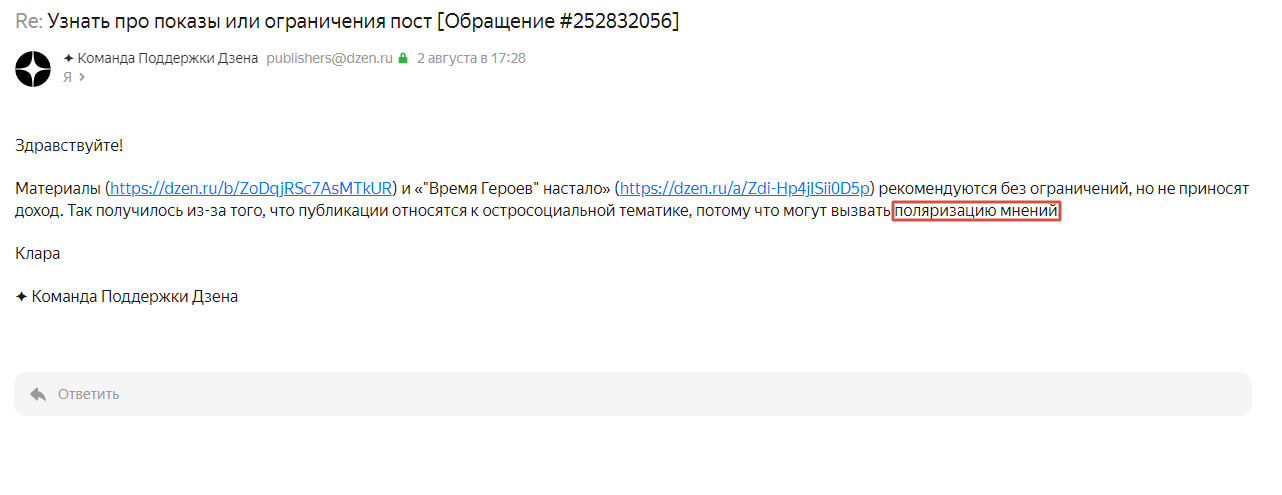
Task: Open the dzen.ru/a/Zdi-Hp4jISii0D5p link
Action: click(x=745, y=188)
